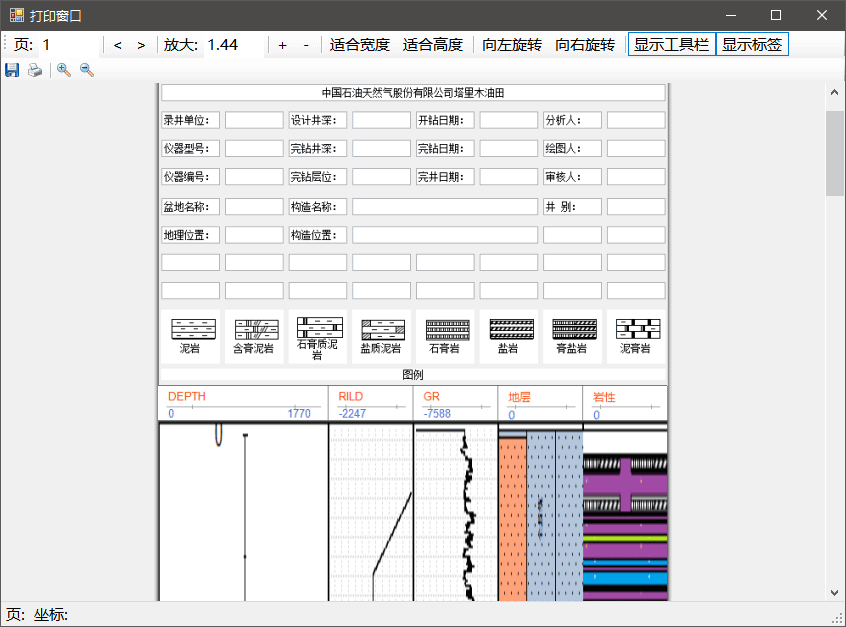
Task: Click 适合高度 to fit height
Action: pos(433,45)
